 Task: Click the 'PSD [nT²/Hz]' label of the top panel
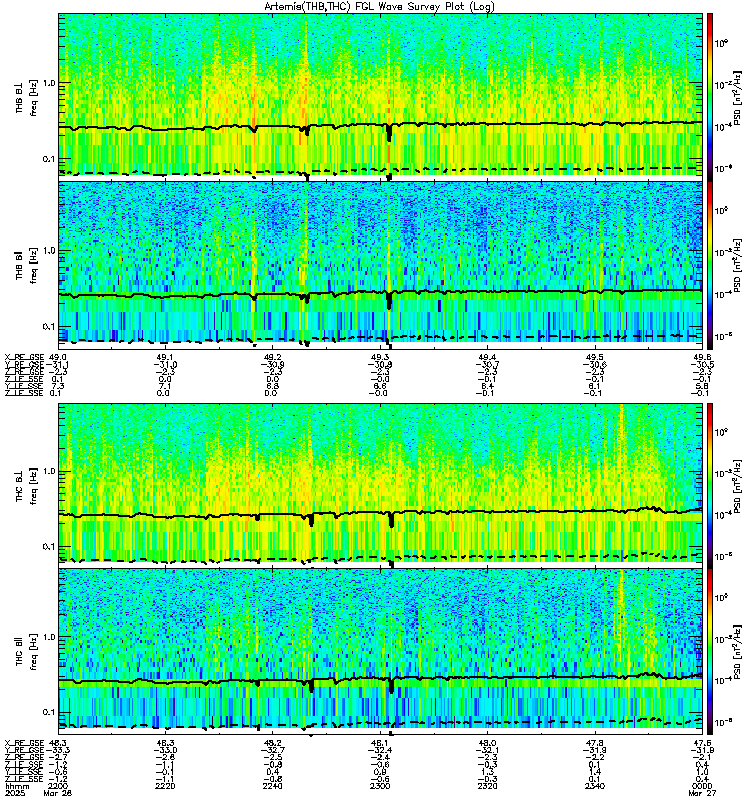pos(737,97)
